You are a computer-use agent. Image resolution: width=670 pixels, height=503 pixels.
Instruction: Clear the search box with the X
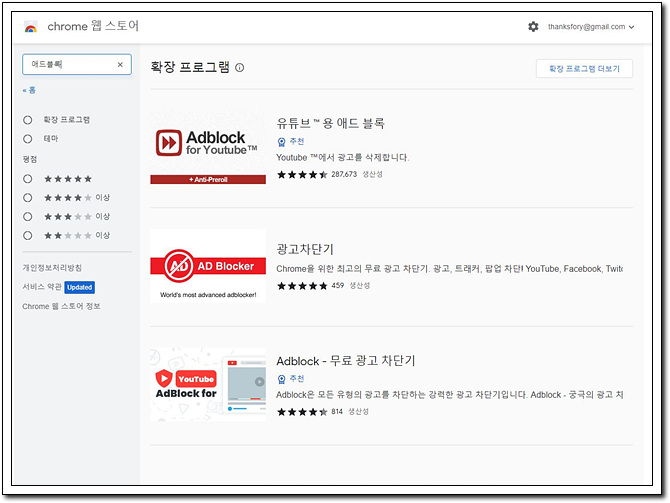tap(120, 65)
